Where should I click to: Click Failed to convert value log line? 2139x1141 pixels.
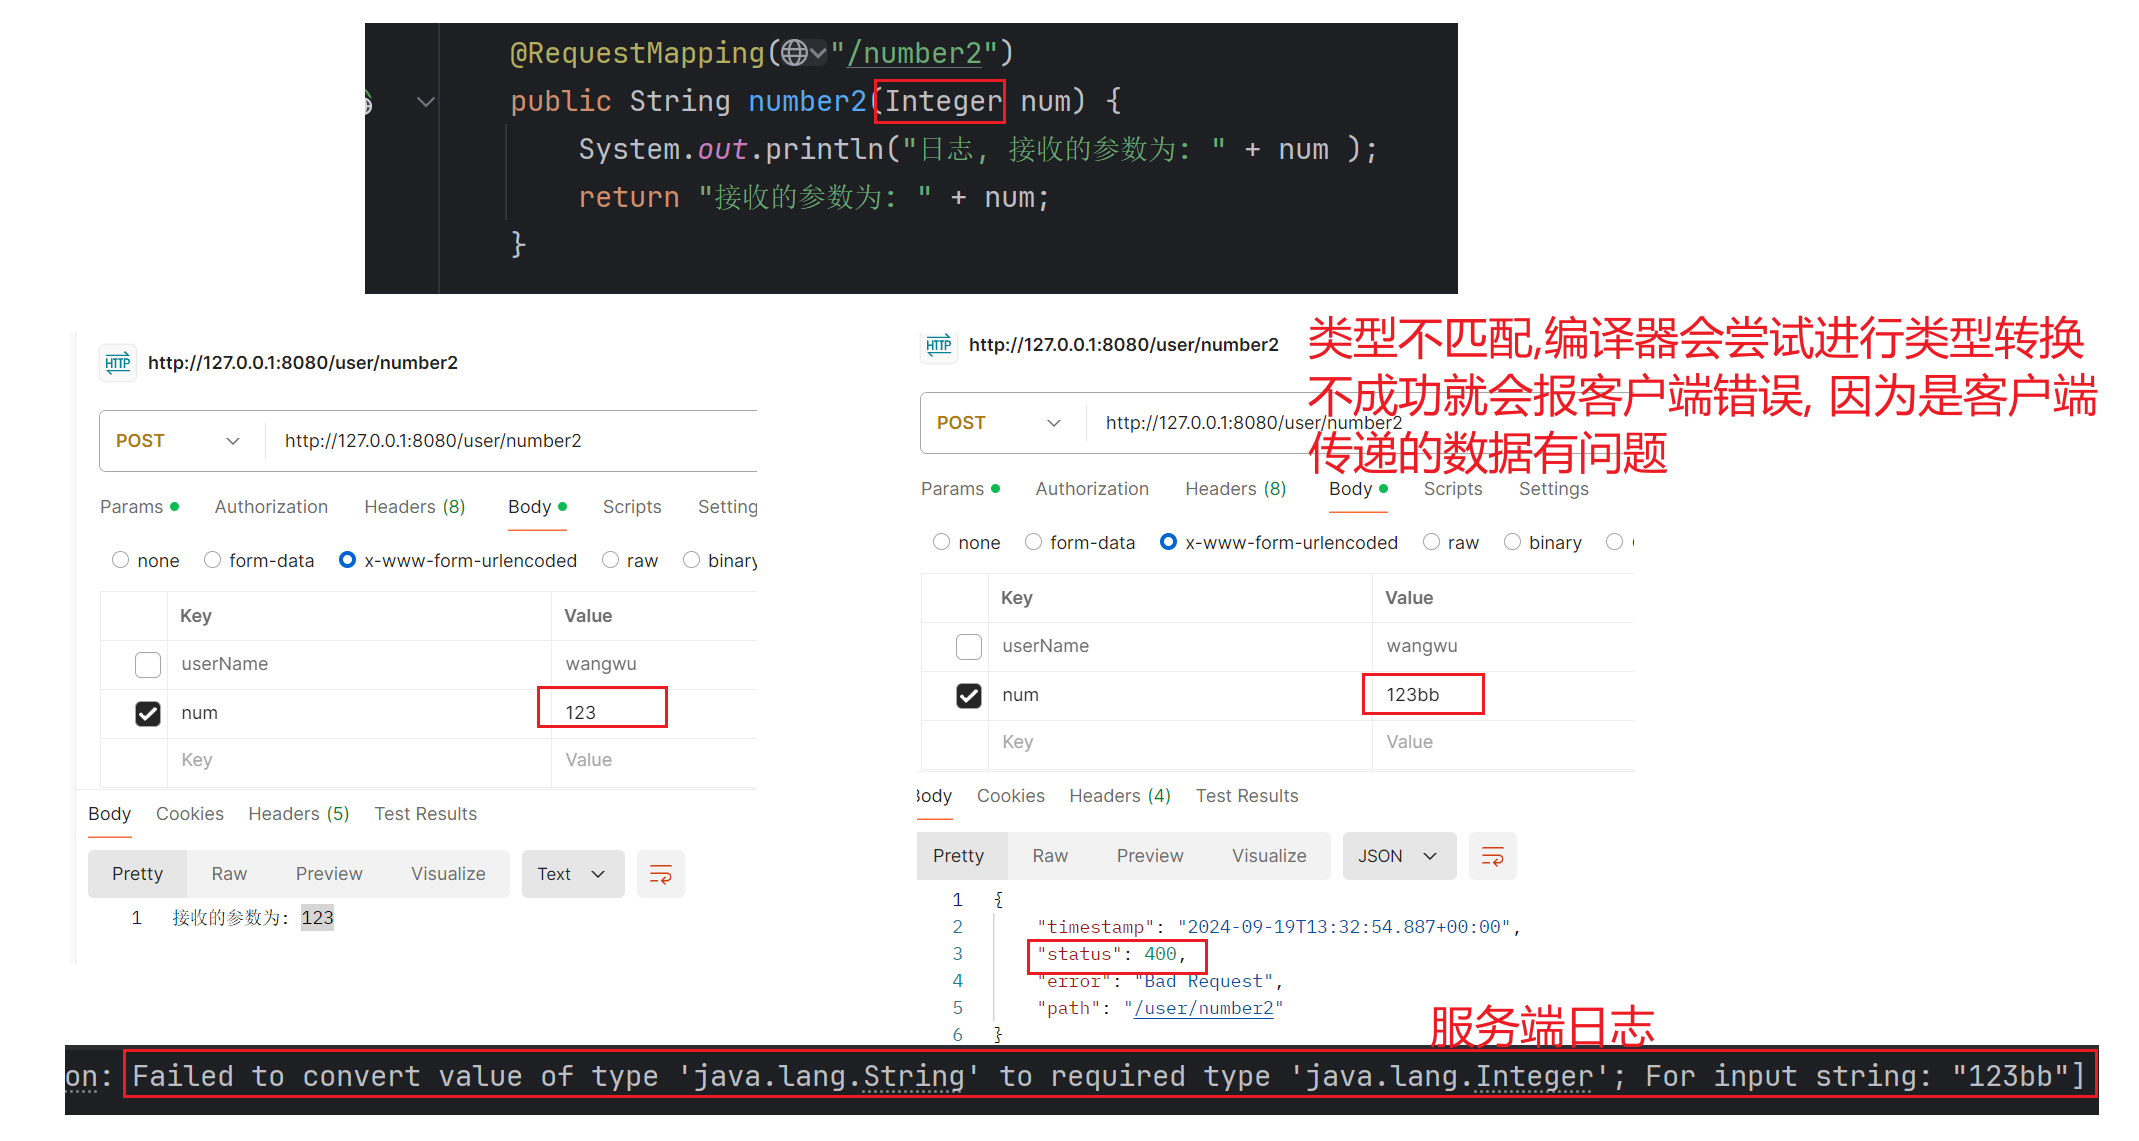(1108, 1077)
